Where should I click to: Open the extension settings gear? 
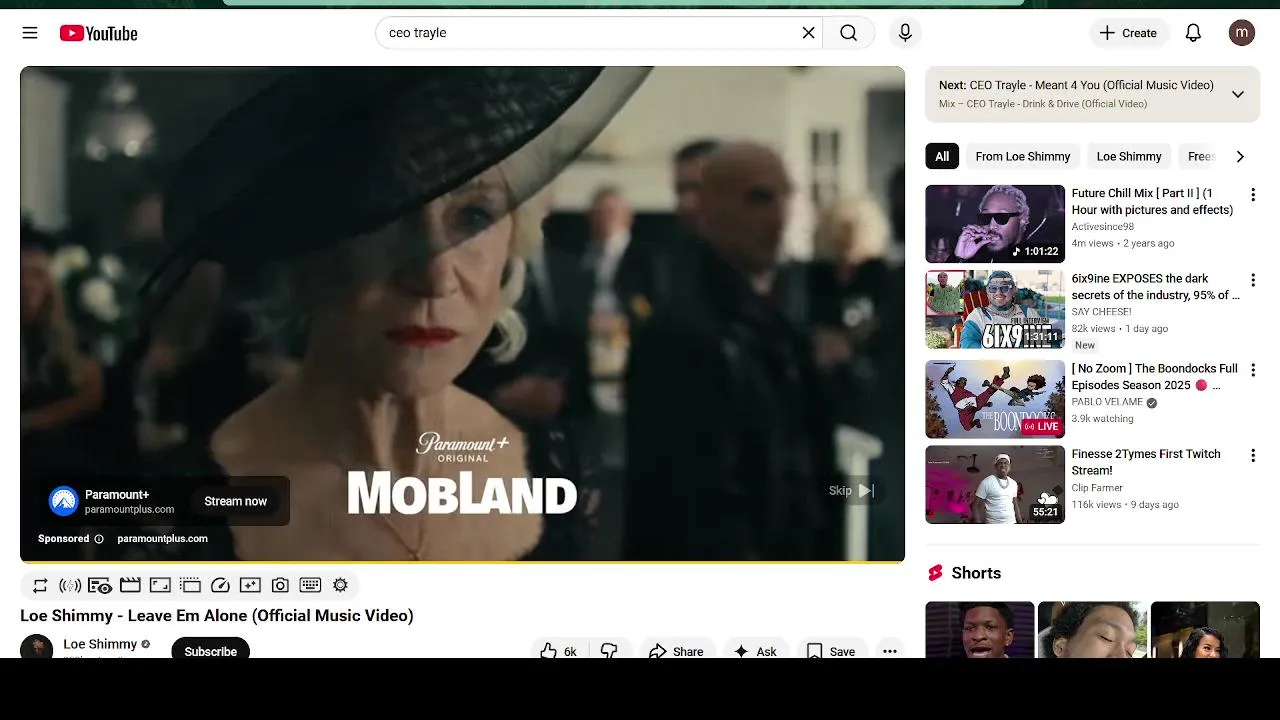point(340,585)
